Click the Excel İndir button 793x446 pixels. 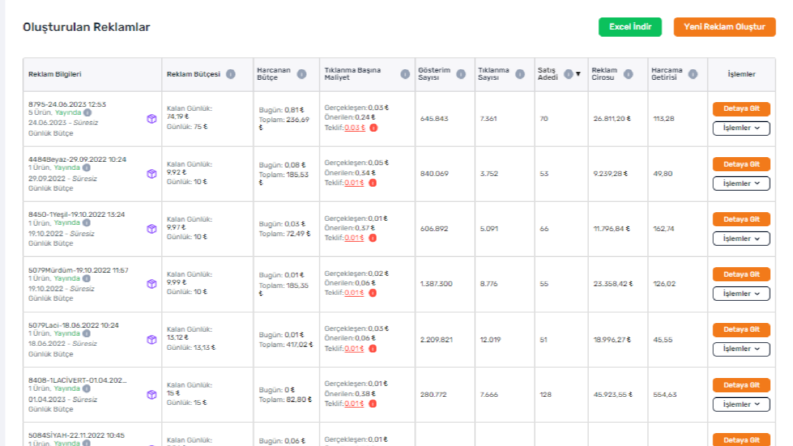[x=630, y=27]
